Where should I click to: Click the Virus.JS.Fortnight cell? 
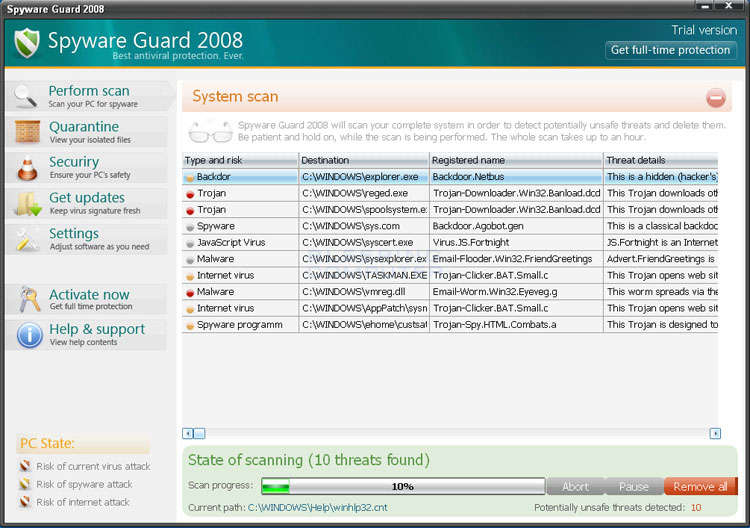(x=517, y=242)
